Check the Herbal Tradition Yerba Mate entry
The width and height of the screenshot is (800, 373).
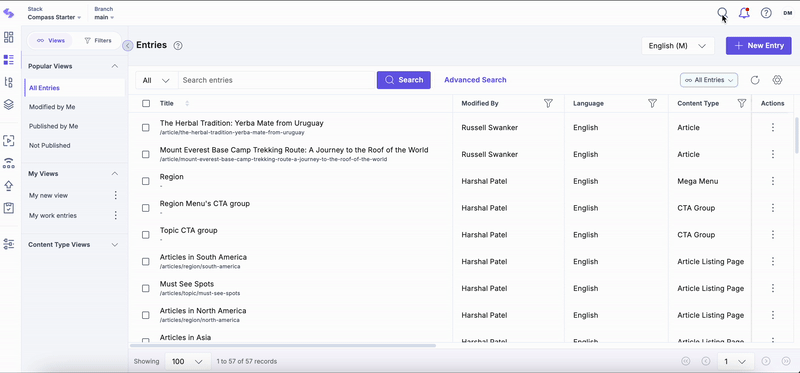146,128
